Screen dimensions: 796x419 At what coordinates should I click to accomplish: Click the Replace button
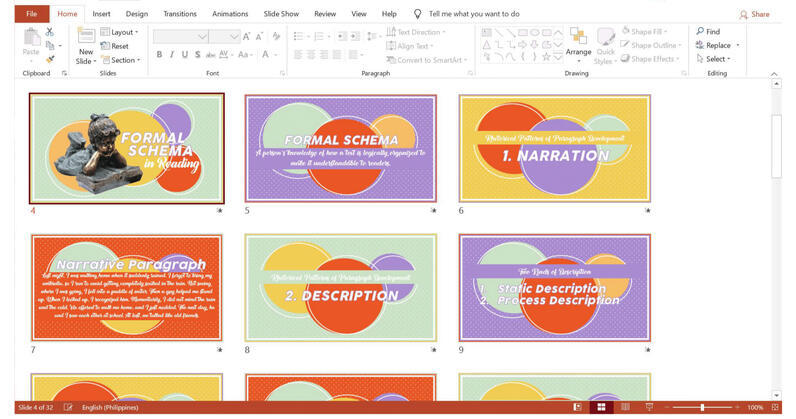point(717,45)
